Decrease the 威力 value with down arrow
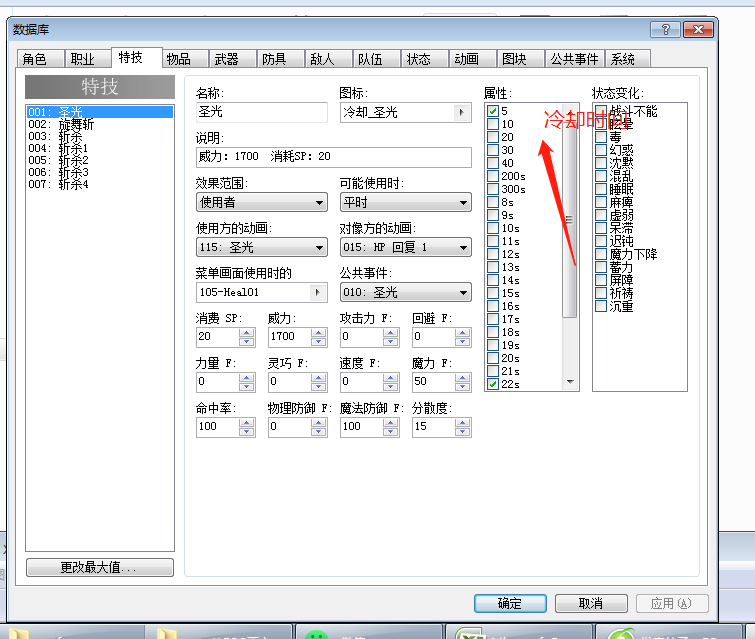Viewport: 755px width, 639px height. pyautogui.click(x=318, y=341)
